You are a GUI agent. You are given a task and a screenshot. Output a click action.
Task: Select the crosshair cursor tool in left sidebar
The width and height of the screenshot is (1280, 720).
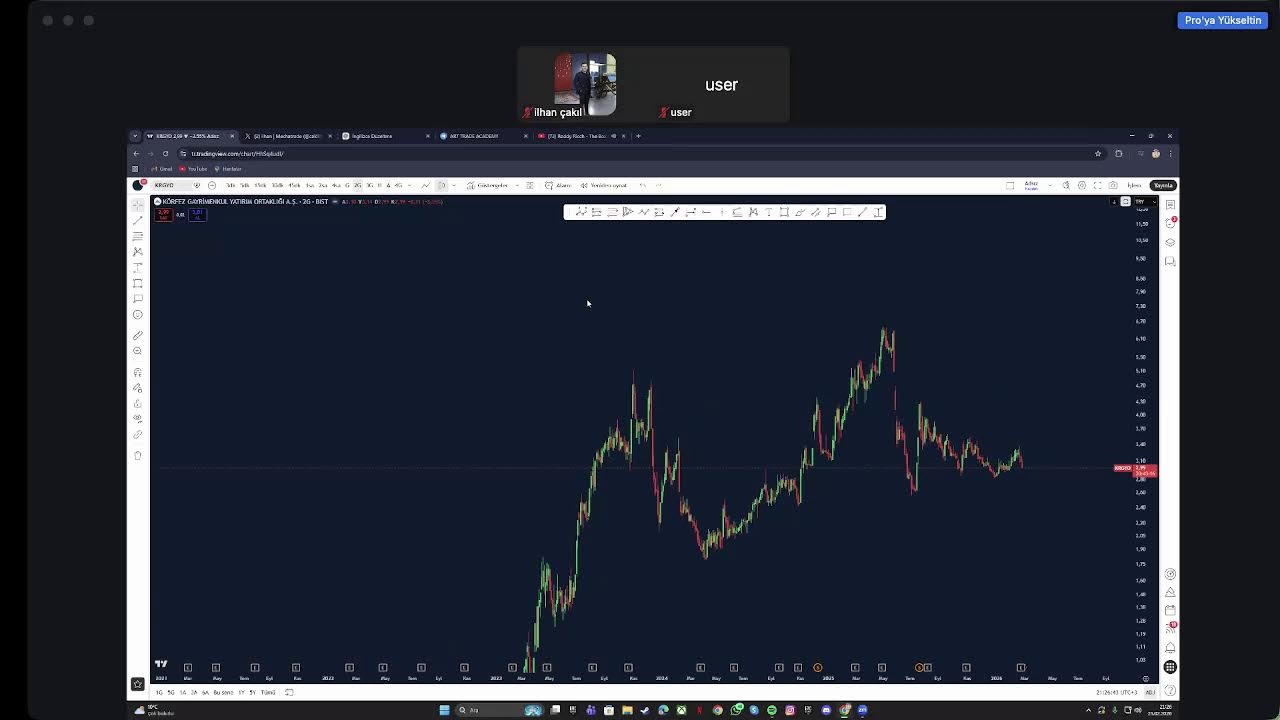tap(138, 204)
